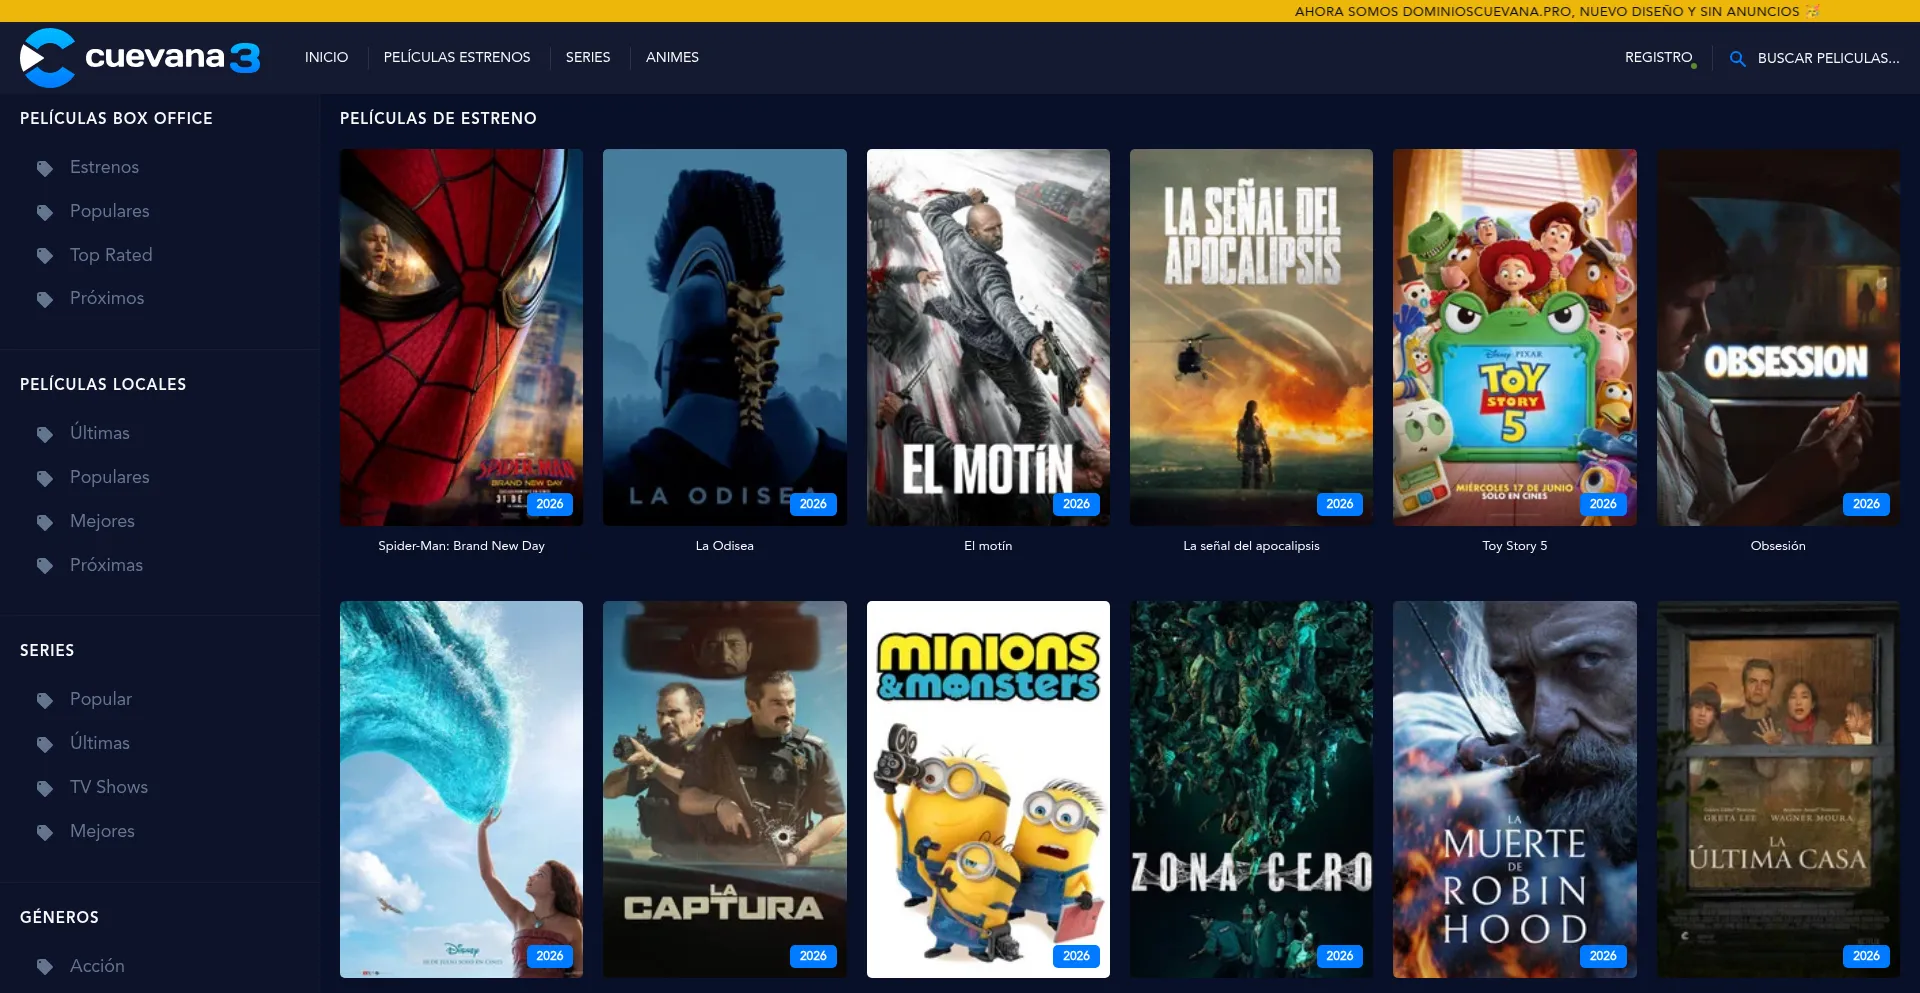Open the La Odisea movie poster
This screenshot has width=1920, height=993.
pos(725,337)
